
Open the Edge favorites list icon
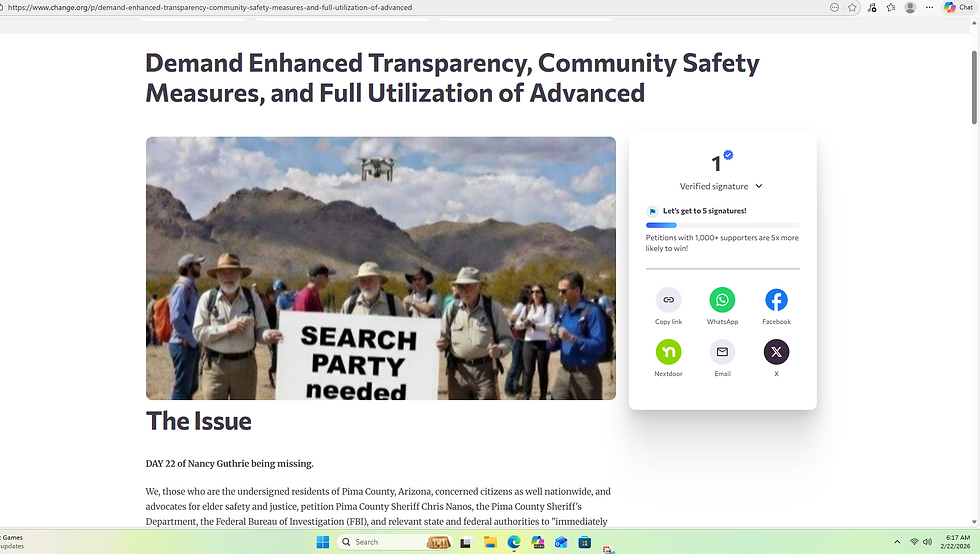[x=891, y=8]
